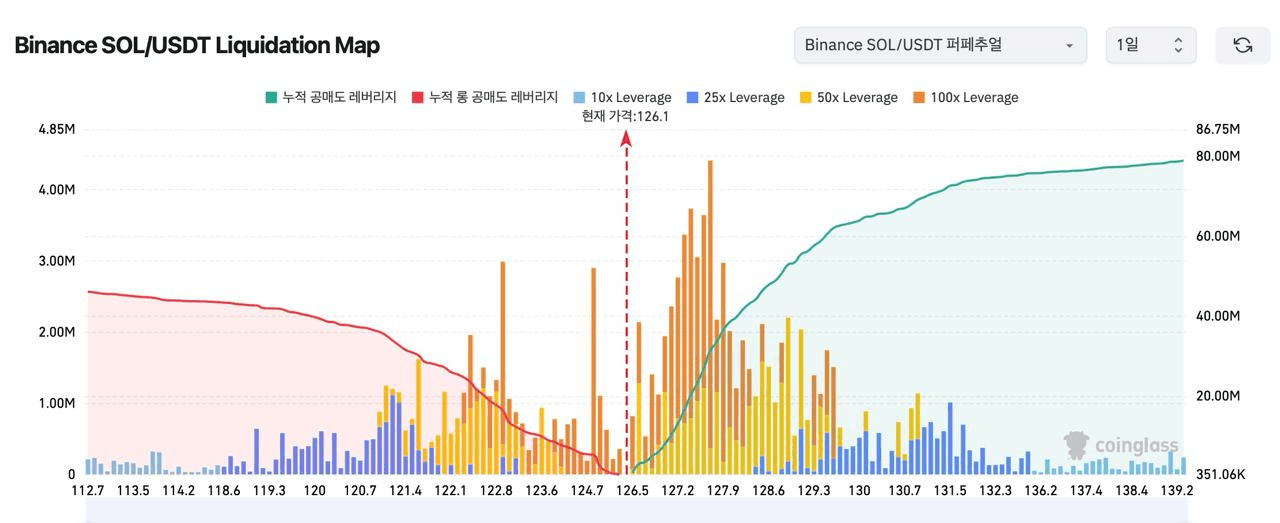Click the refresh icon button

tap(1242, 45)
